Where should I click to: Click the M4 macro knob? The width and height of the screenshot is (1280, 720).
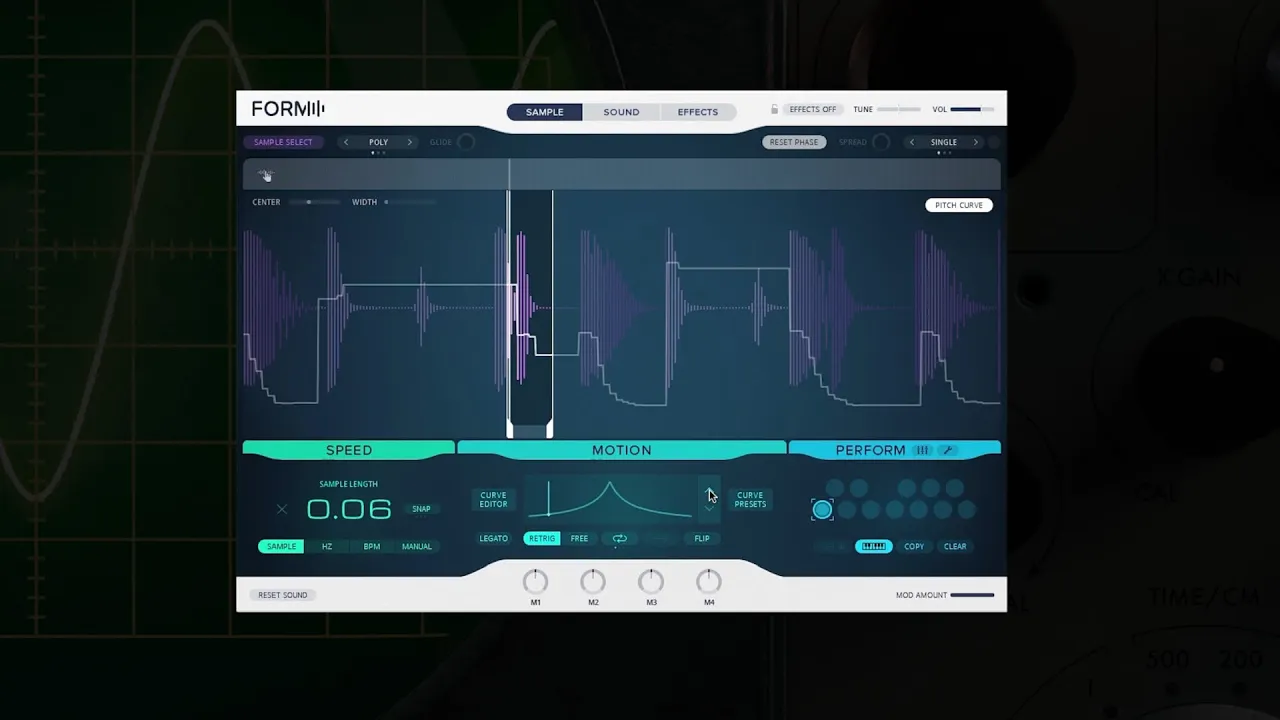tap(708, 581)
